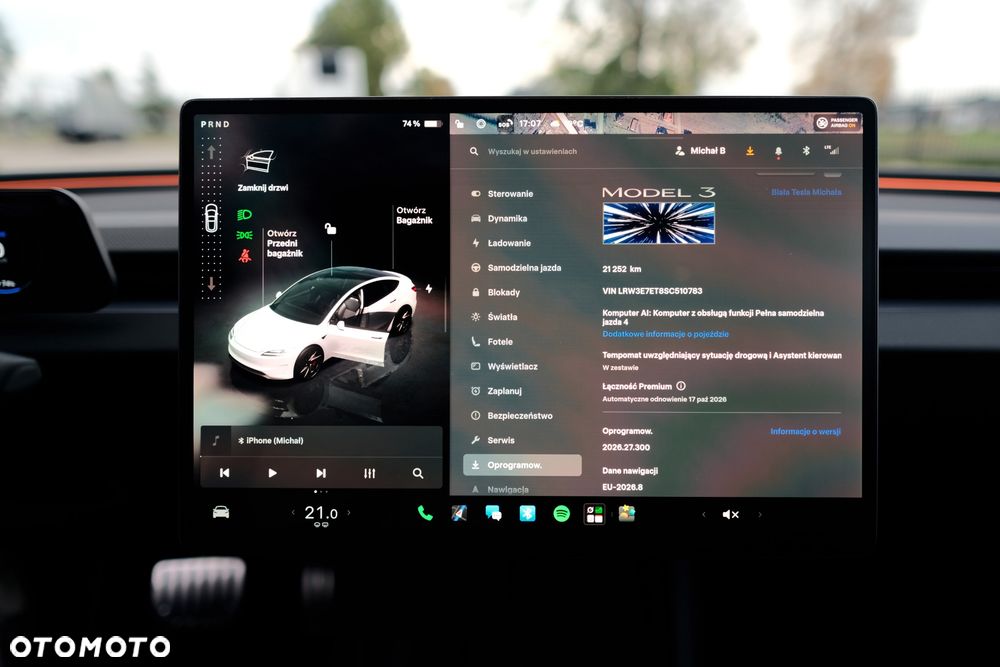
Task: Lower volume with left chevron
Action: click(703, 514)
